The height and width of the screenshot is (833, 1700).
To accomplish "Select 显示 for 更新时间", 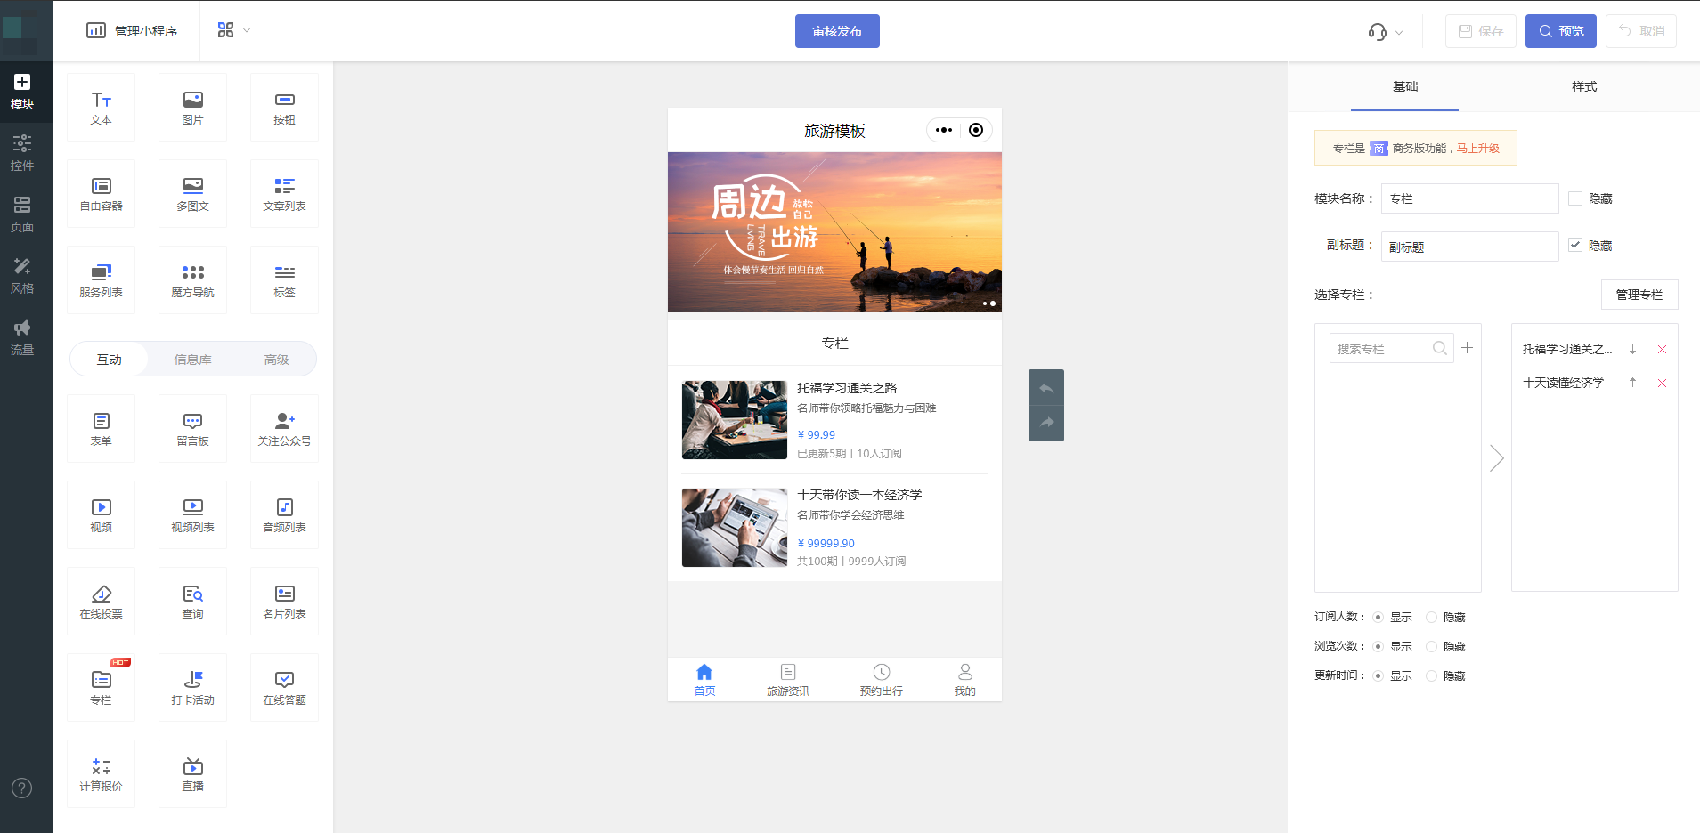I will [x=1378, y=676].
